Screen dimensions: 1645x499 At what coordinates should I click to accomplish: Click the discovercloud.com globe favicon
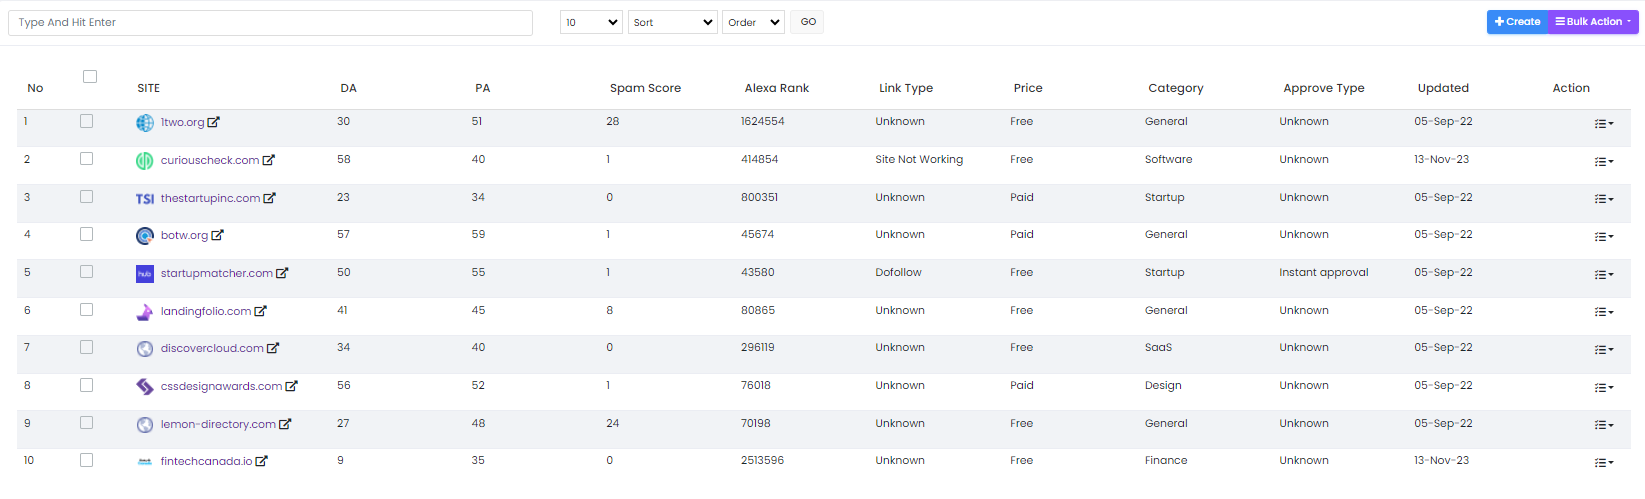click(145, 349)
